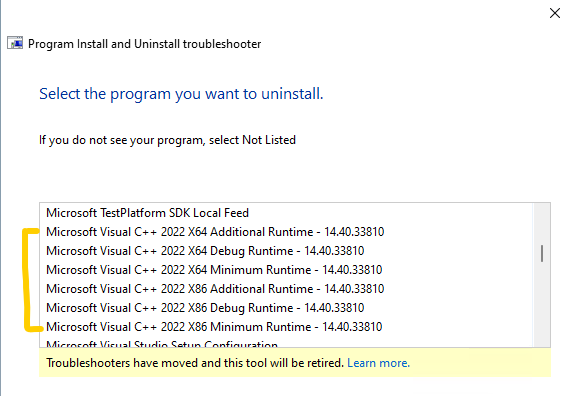Click the 'Troubleshooters have moved' notice text
The height and width of the screenshot is (396, 567).
195,363
